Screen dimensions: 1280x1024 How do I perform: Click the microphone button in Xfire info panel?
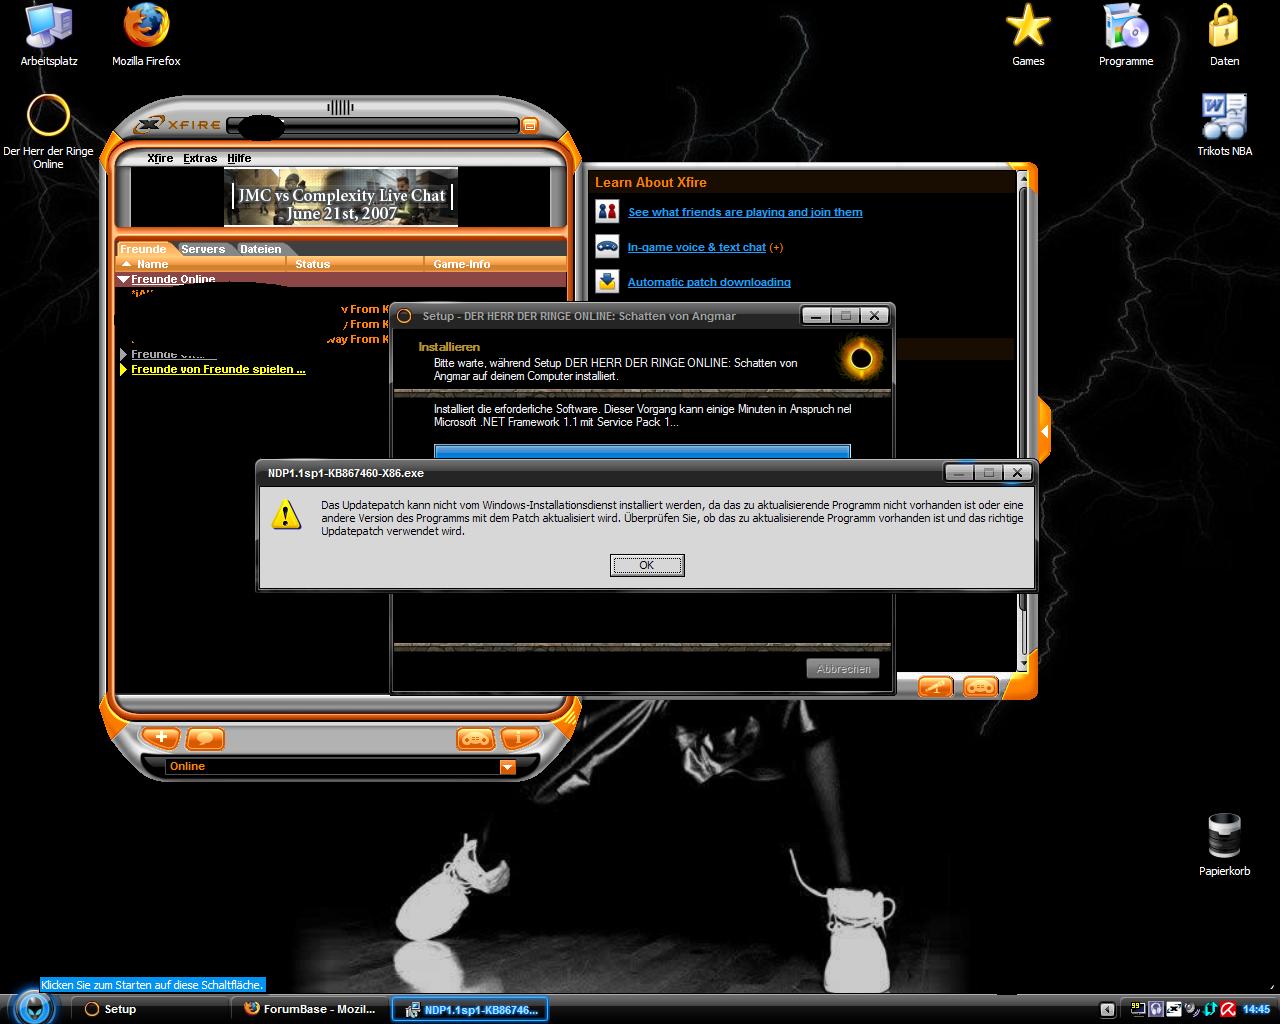pyautogui.click(x=936, y=687)
